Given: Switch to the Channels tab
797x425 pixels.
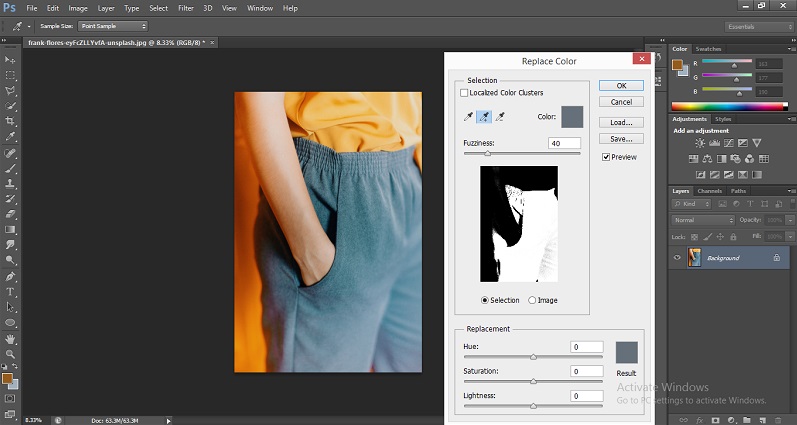Looking at the screenshot, I should pos(710,191).
